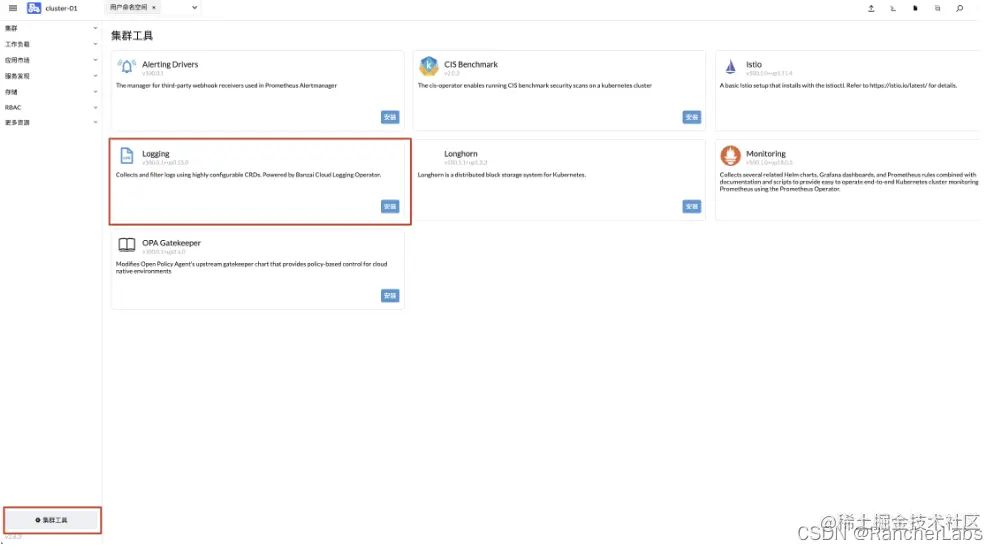Viewport: 998px width, 550px height.
Task: Open the kubectl shell icon
Action: 893,8
